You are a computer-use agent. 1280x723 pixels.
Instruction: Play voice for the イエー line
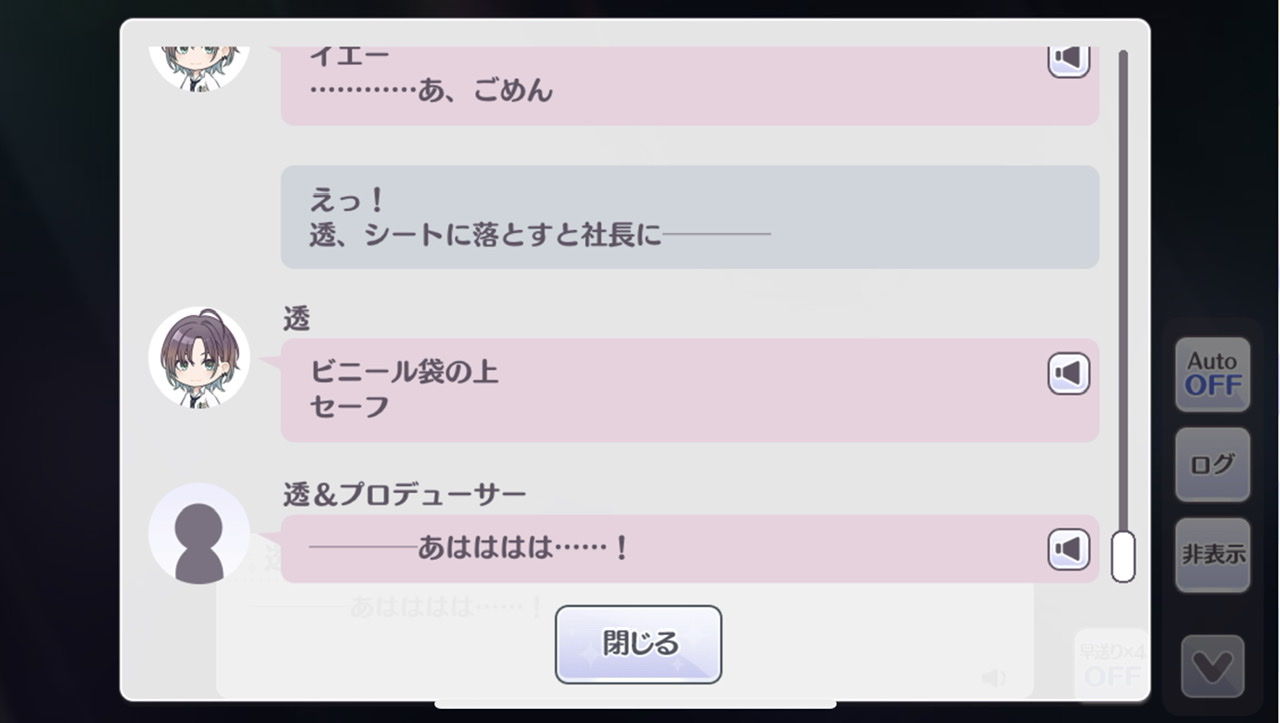(1068, 59)
